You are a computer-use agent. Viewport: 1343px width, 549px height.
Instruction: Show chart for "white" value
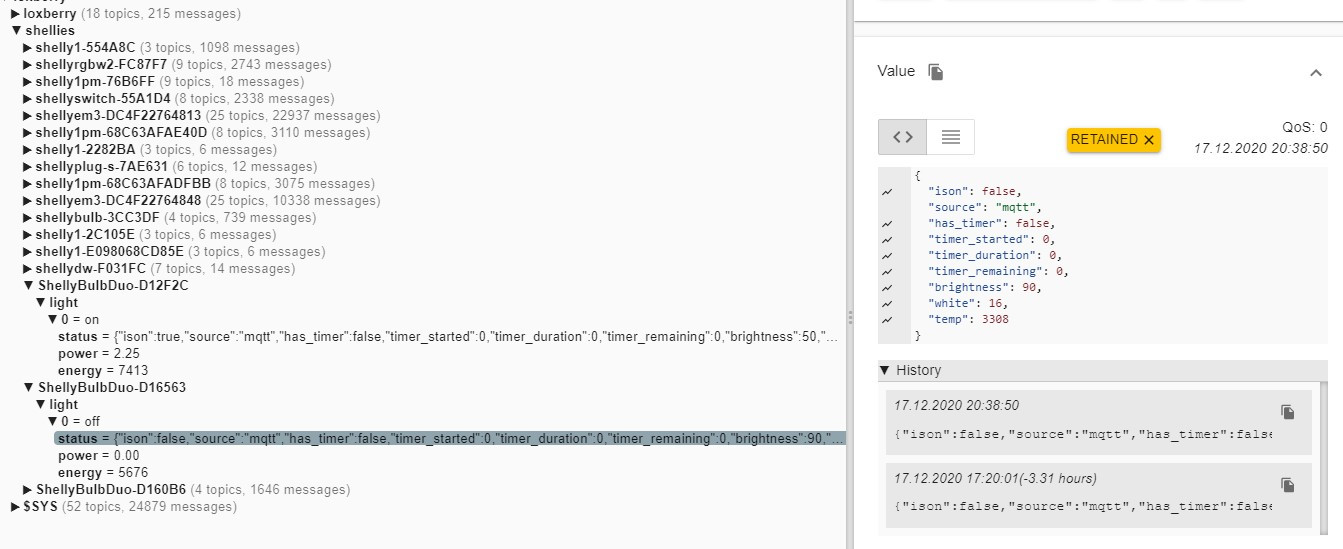887,303
